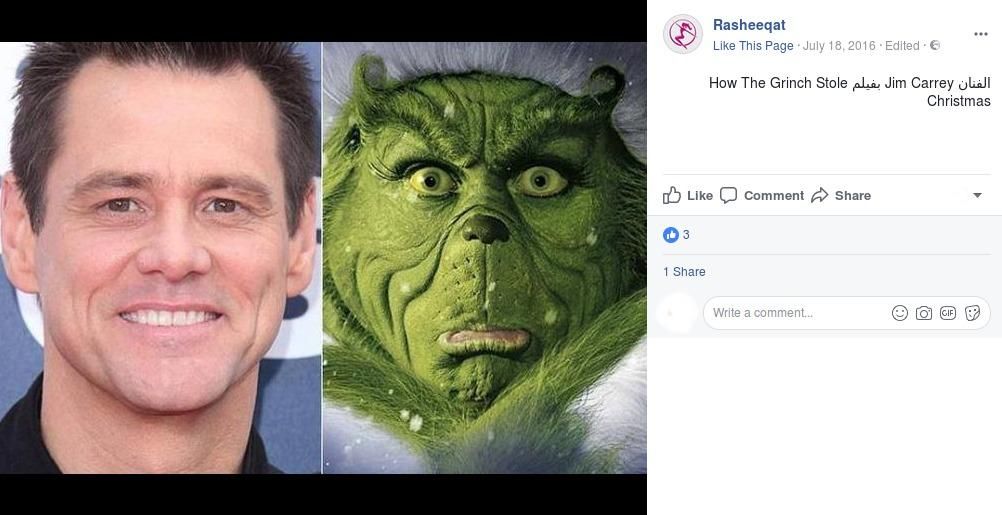The width and height of the screenshot is (1002, 515).
Task: Share the post using the Share button
Action: coord(841,195)
